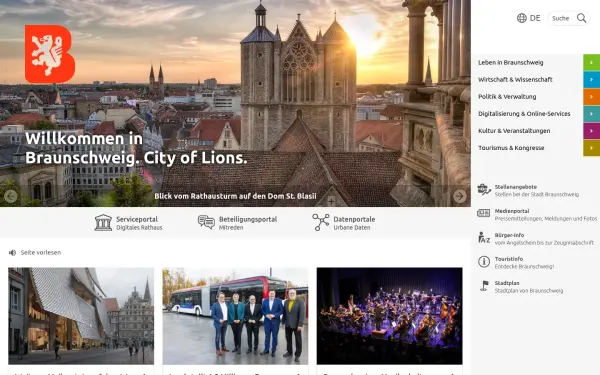Open the language globe icon
Viewport: 600px width, 375px height.
pyautogui.click(x=522, y=18)
